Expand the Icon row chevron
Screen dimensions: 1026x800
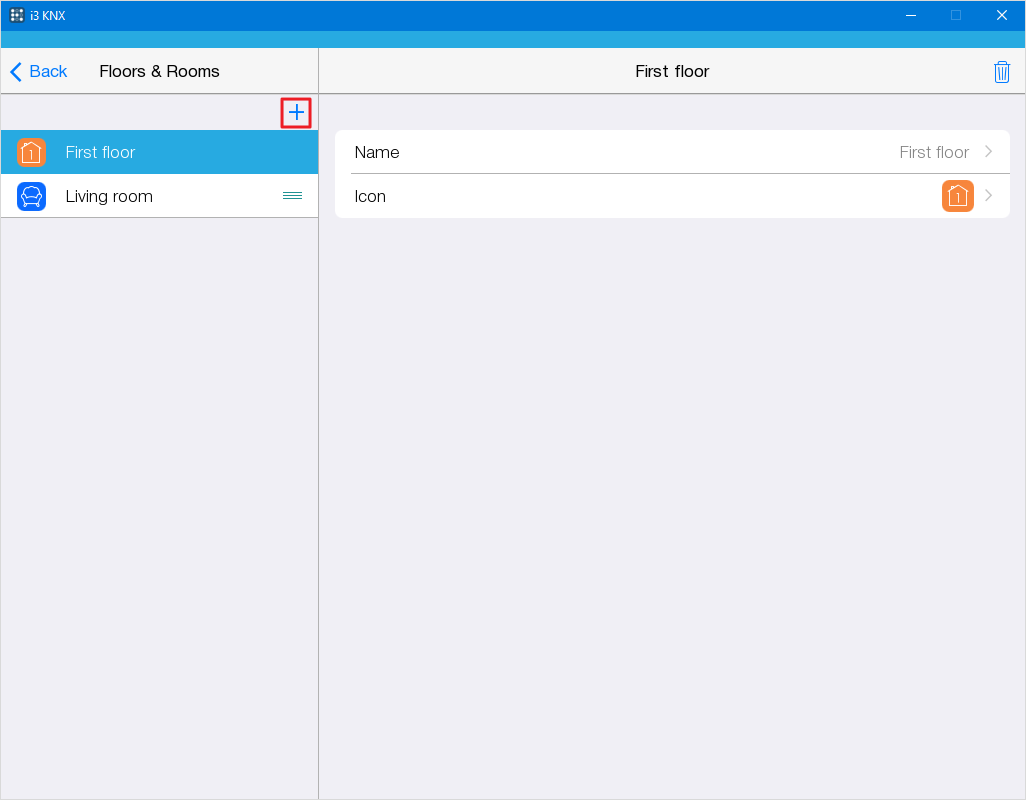(988, 196)
